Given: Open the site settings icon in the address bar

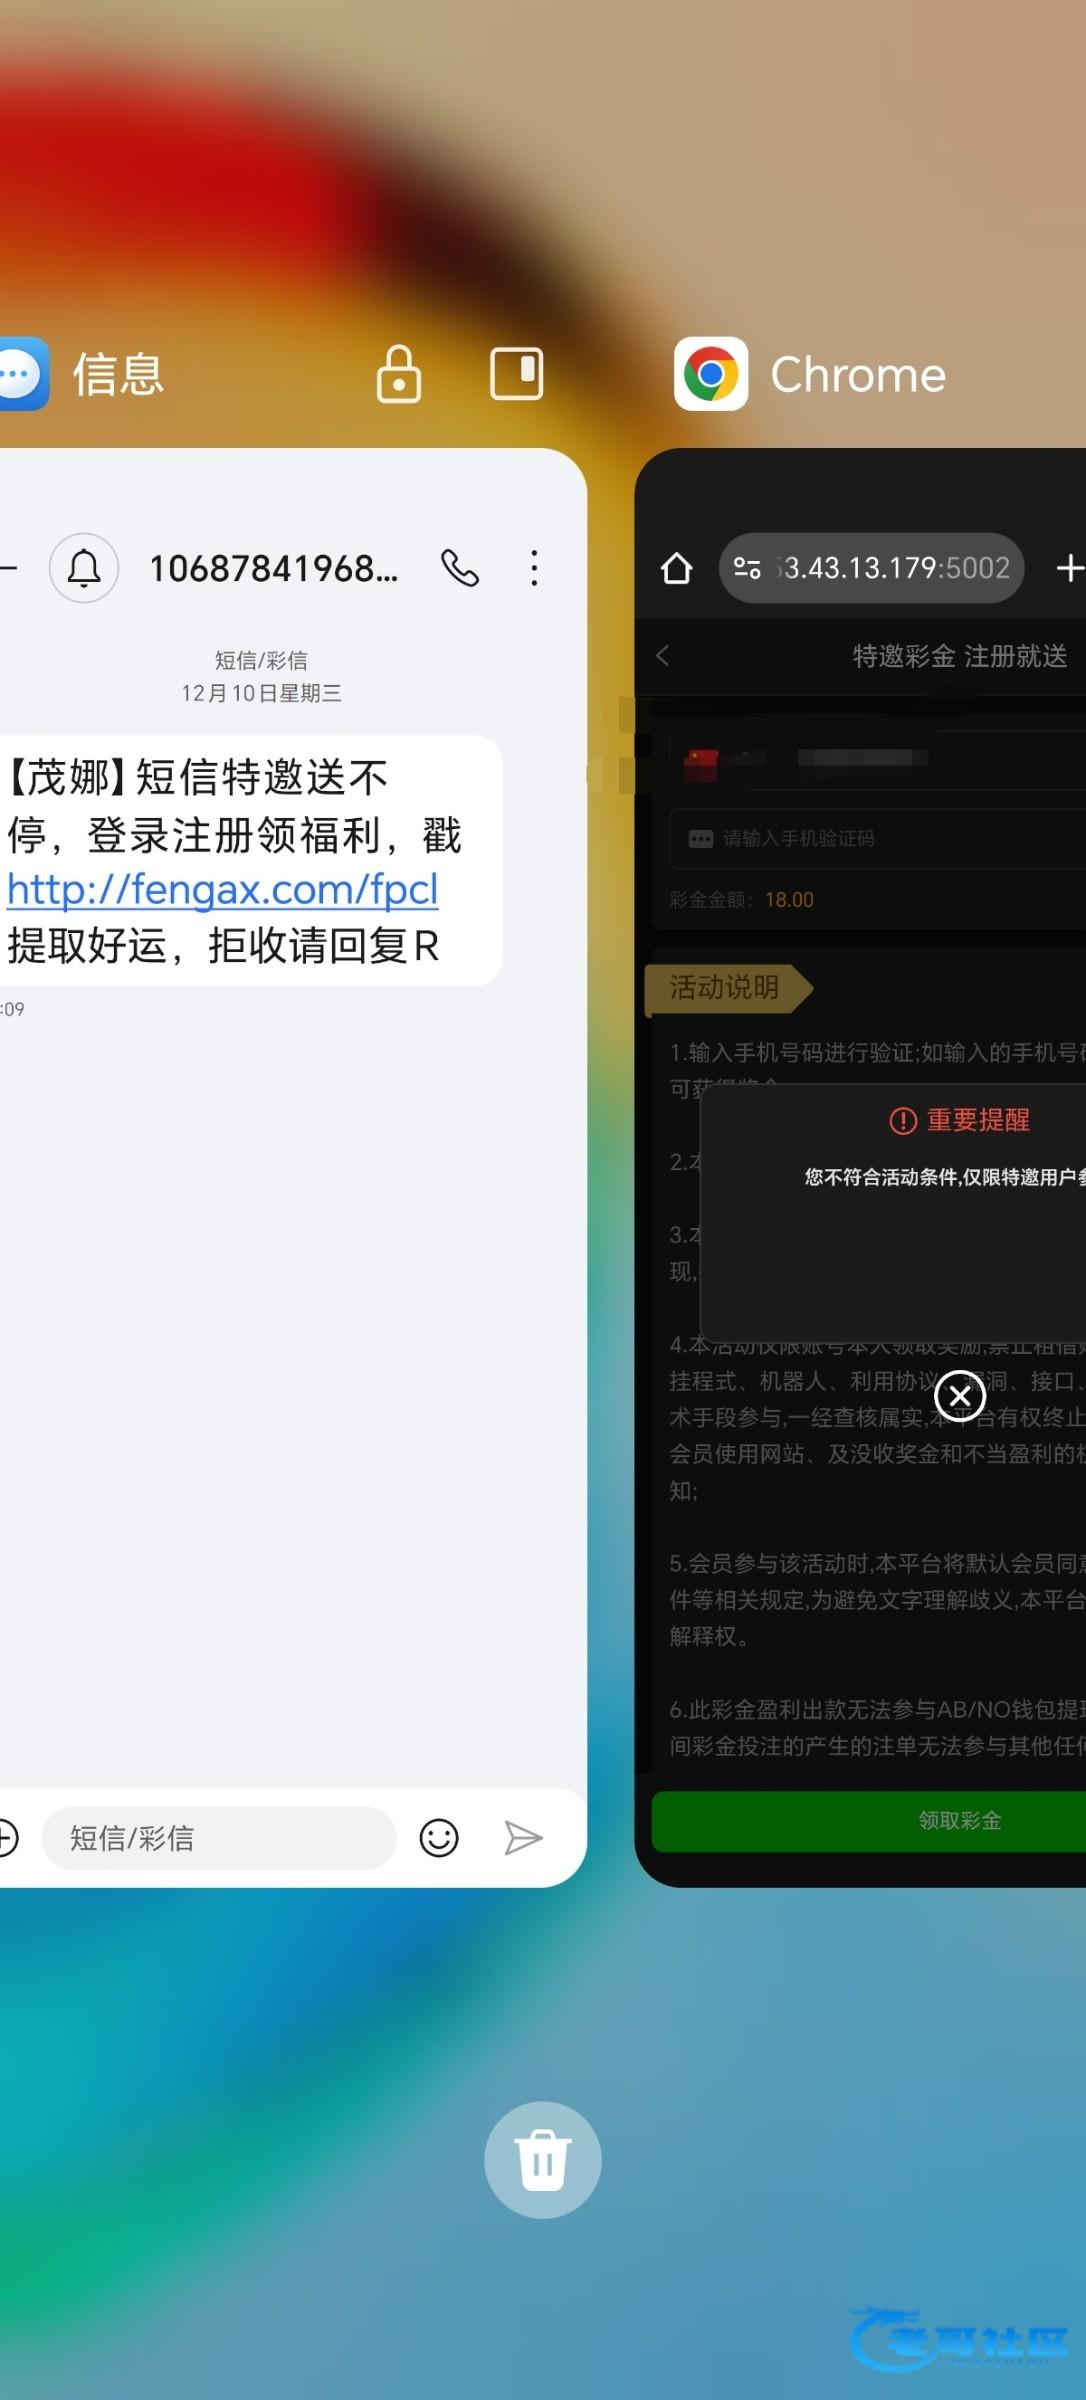Looking at the screenshot, I should [747, 568].
